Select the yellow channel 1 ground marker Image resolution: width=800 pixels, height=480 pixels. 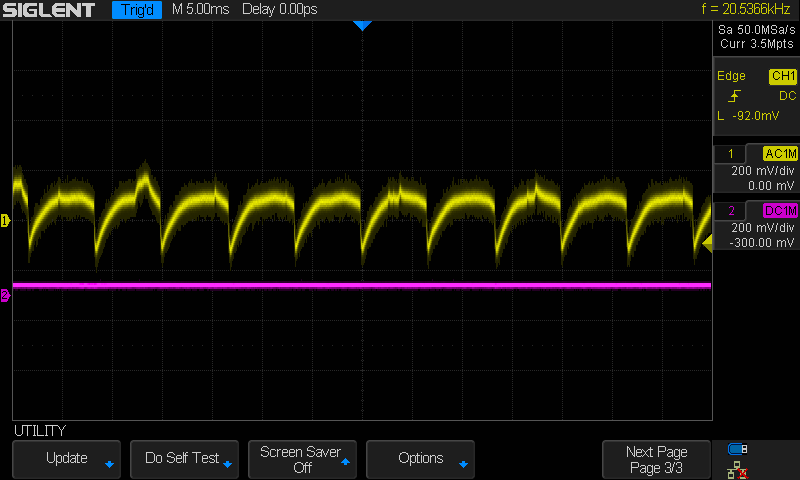(5, 220)
